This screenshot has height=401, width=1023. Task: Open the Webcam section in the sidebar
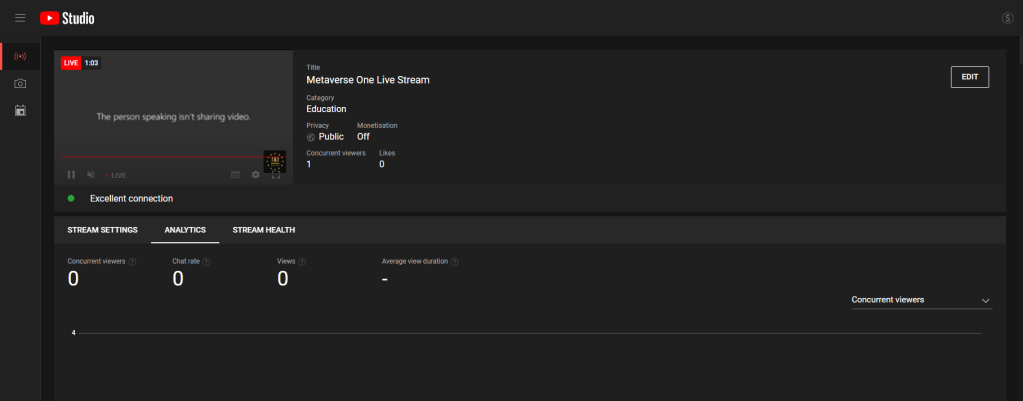(20, 83)
